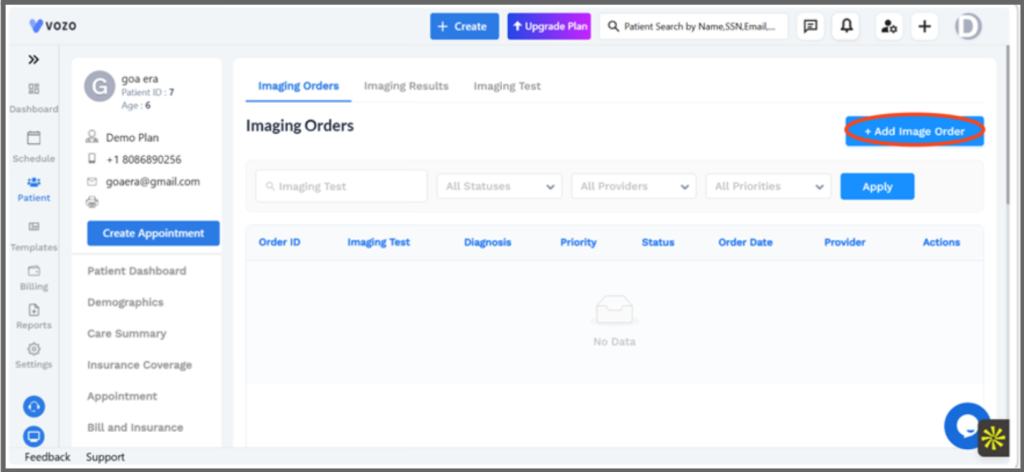
Task: Open Demographics in the patient menu
Action: (x=125, y=302)
